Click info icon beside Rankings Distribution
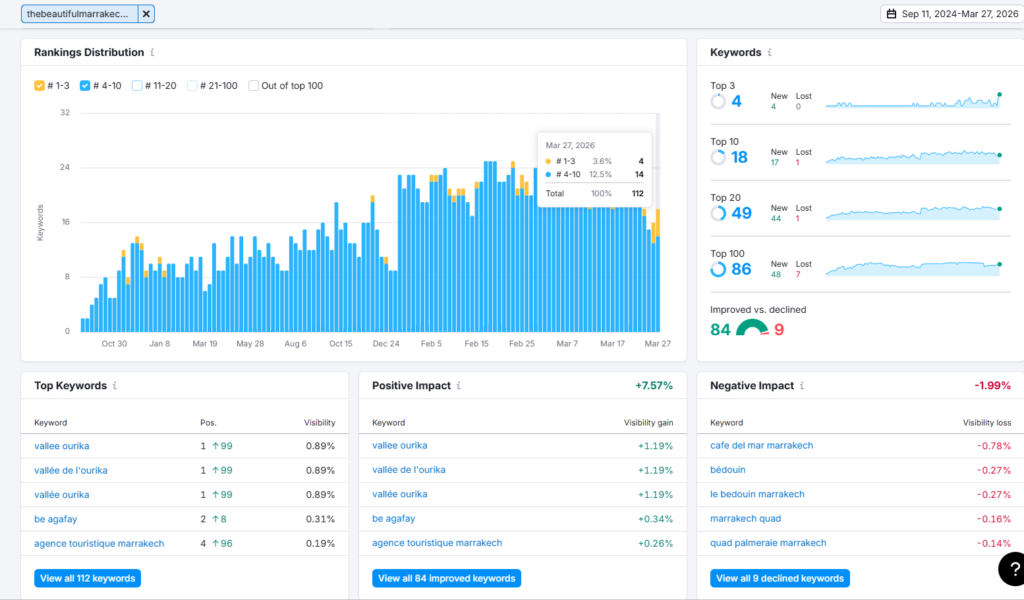Image resolution: width=1024 pixels, height=600 pixels. (152, 52)
